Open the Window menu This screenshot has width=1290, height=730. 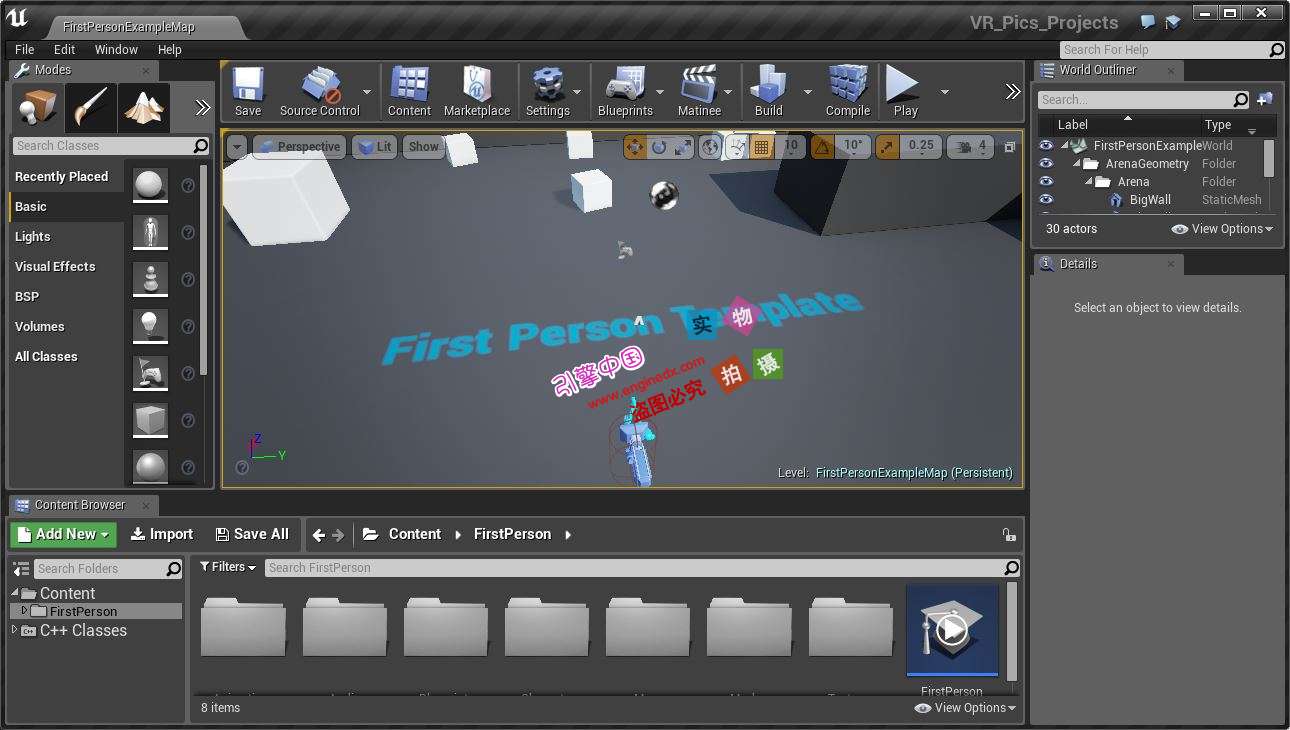tap(116, 49)
